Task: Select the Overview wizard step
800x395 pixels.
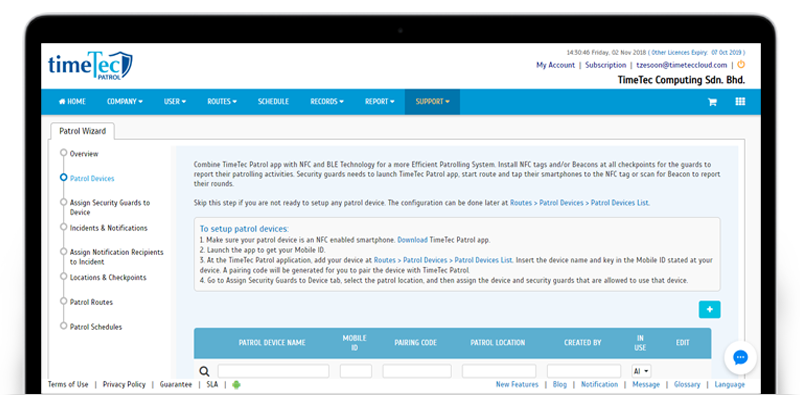Action: pos(84,154)
